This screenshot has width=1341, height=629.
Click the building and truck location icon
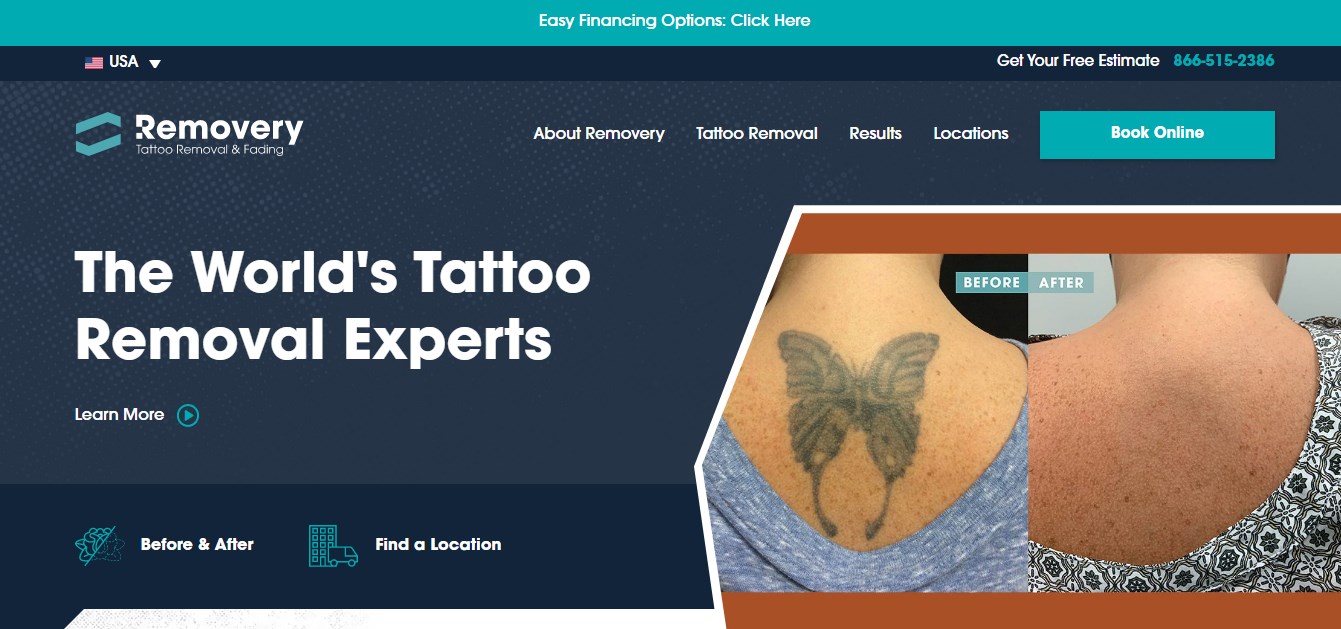(333, 546)
